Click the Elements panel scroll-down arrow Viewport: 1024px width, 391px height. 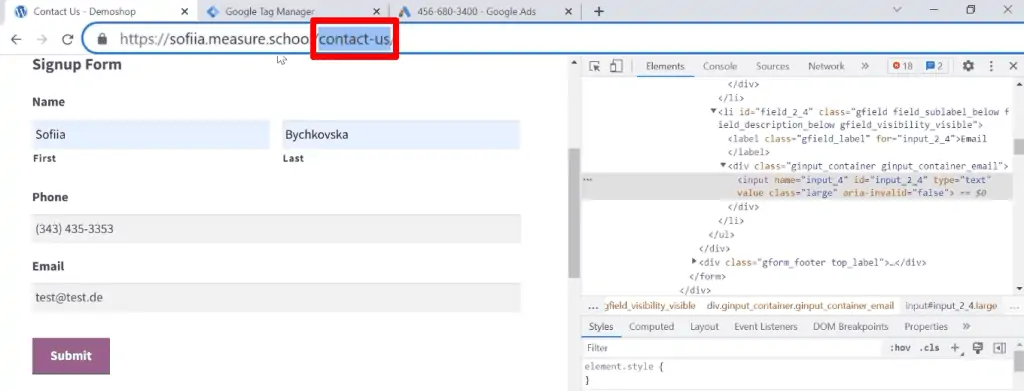[x=1019, y=288]
